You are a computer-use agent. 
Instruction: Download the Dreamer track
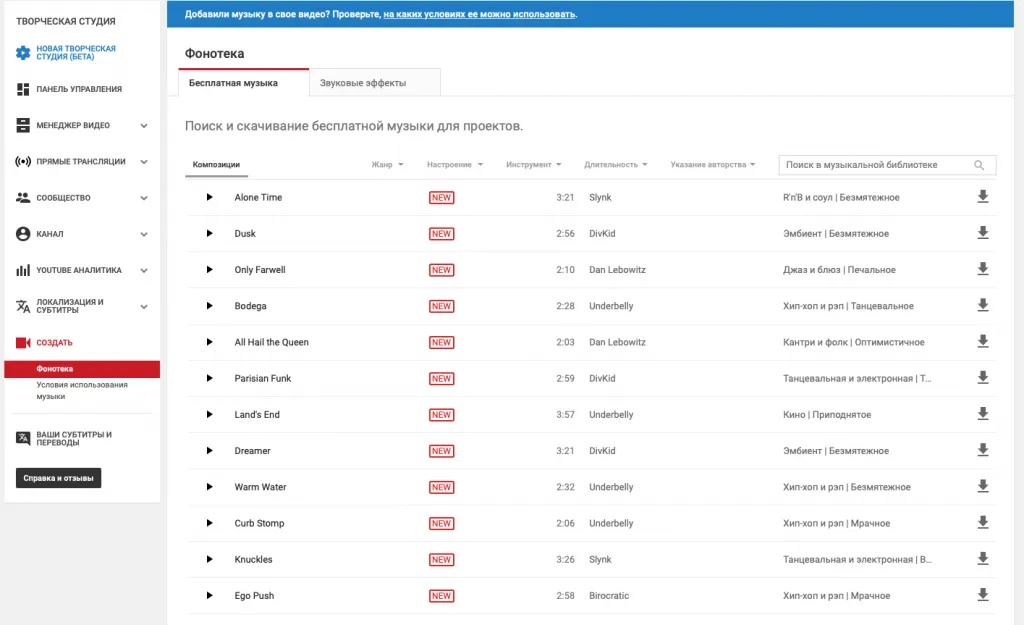tap(982, 450)
